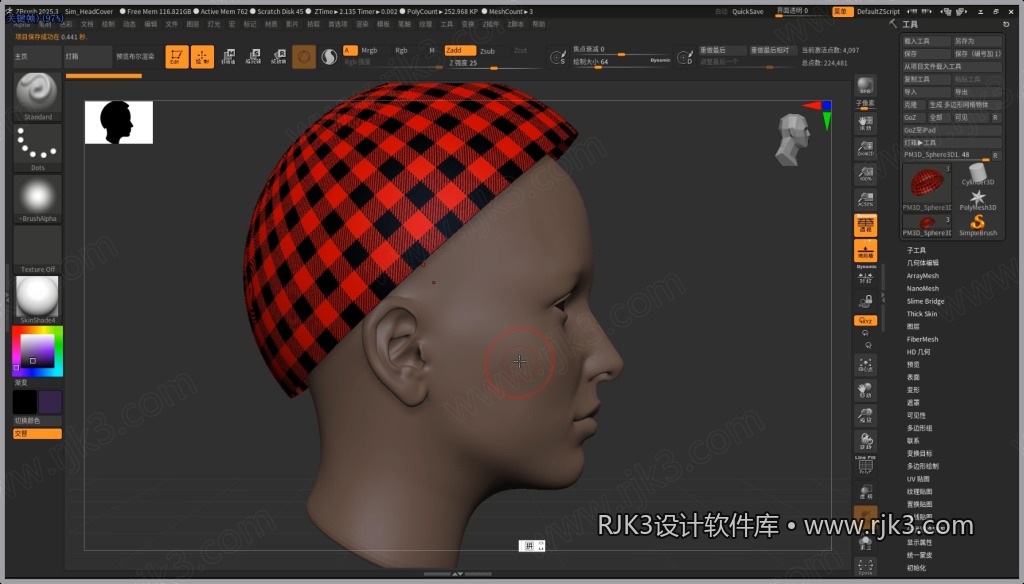Click the Zoom2D icon
The image size is (1024, 584).
865,148
